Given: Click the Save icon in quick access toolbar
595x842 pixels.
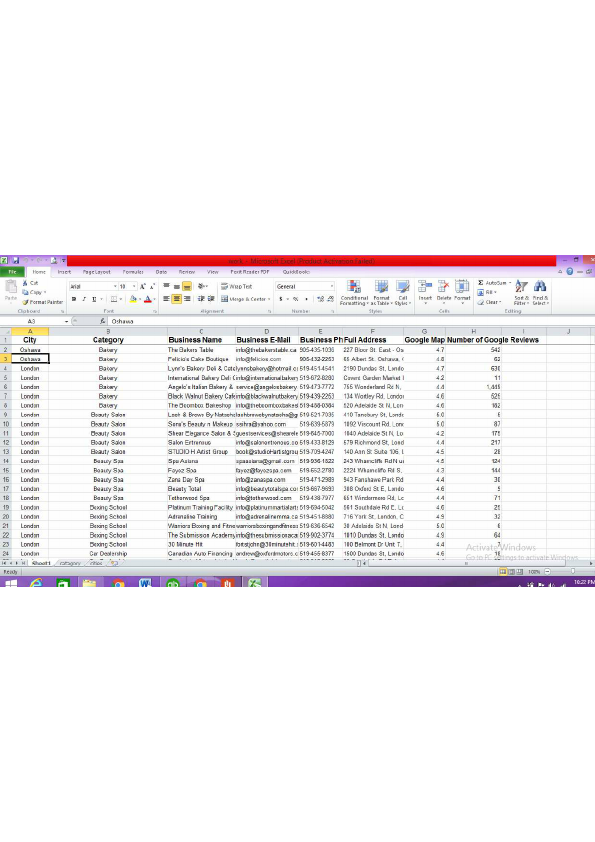Looking at the screenshot, I should (16, 260).
